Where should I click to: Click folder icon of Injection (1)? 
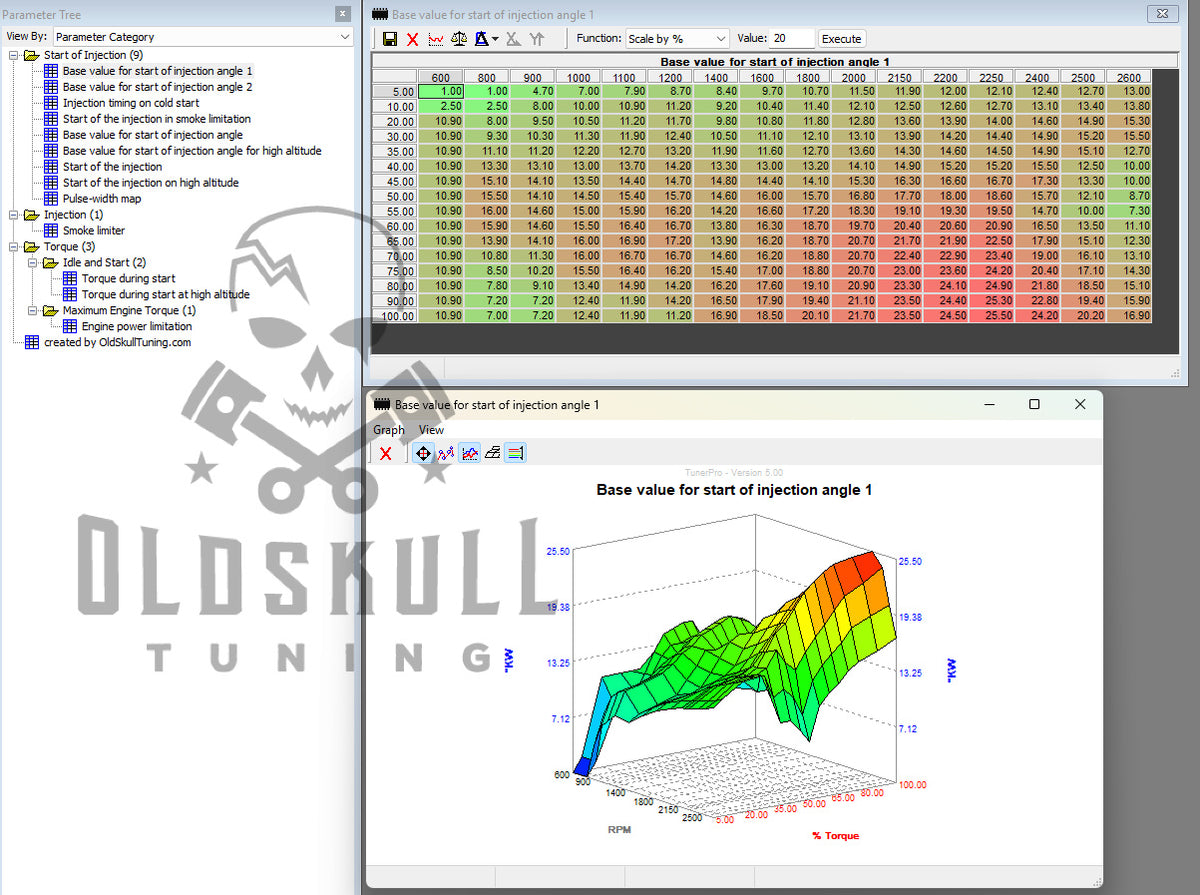[32, 215]
